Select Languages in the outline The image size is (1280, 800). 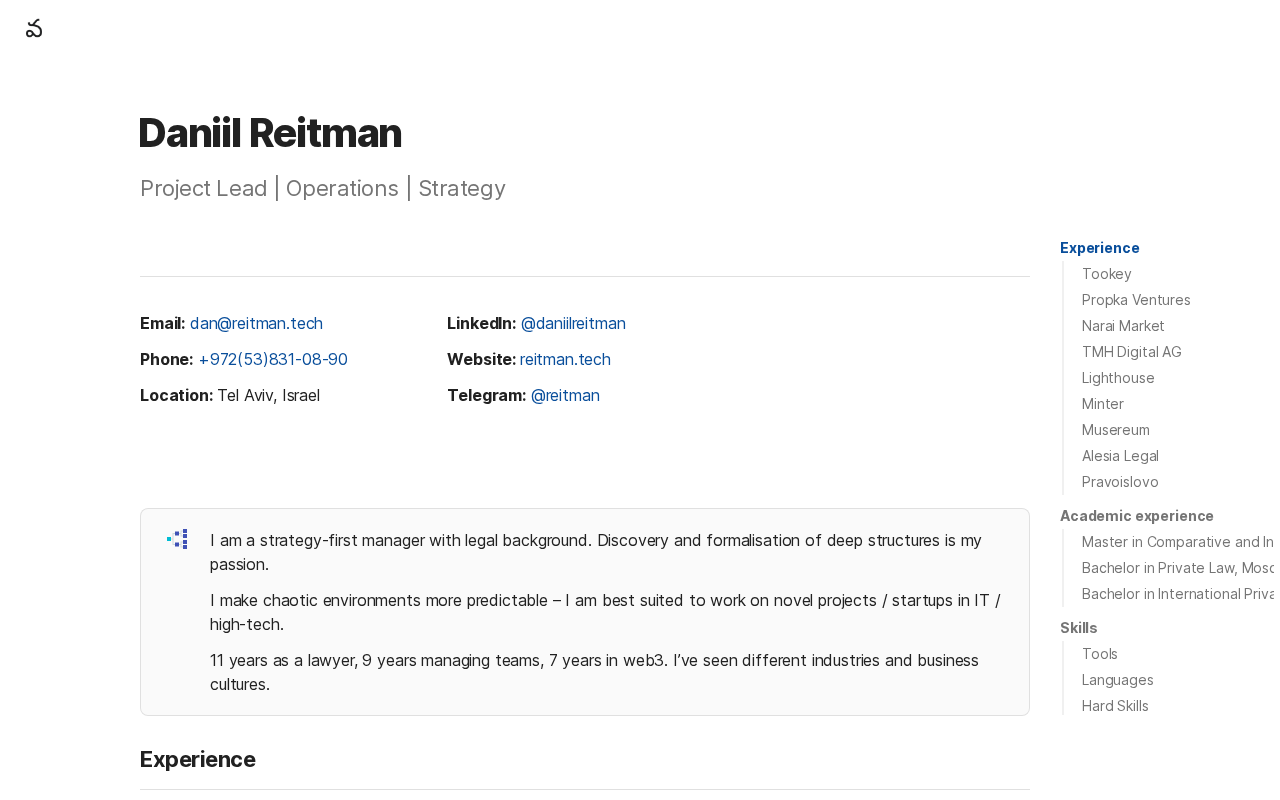pos(1117,680)
